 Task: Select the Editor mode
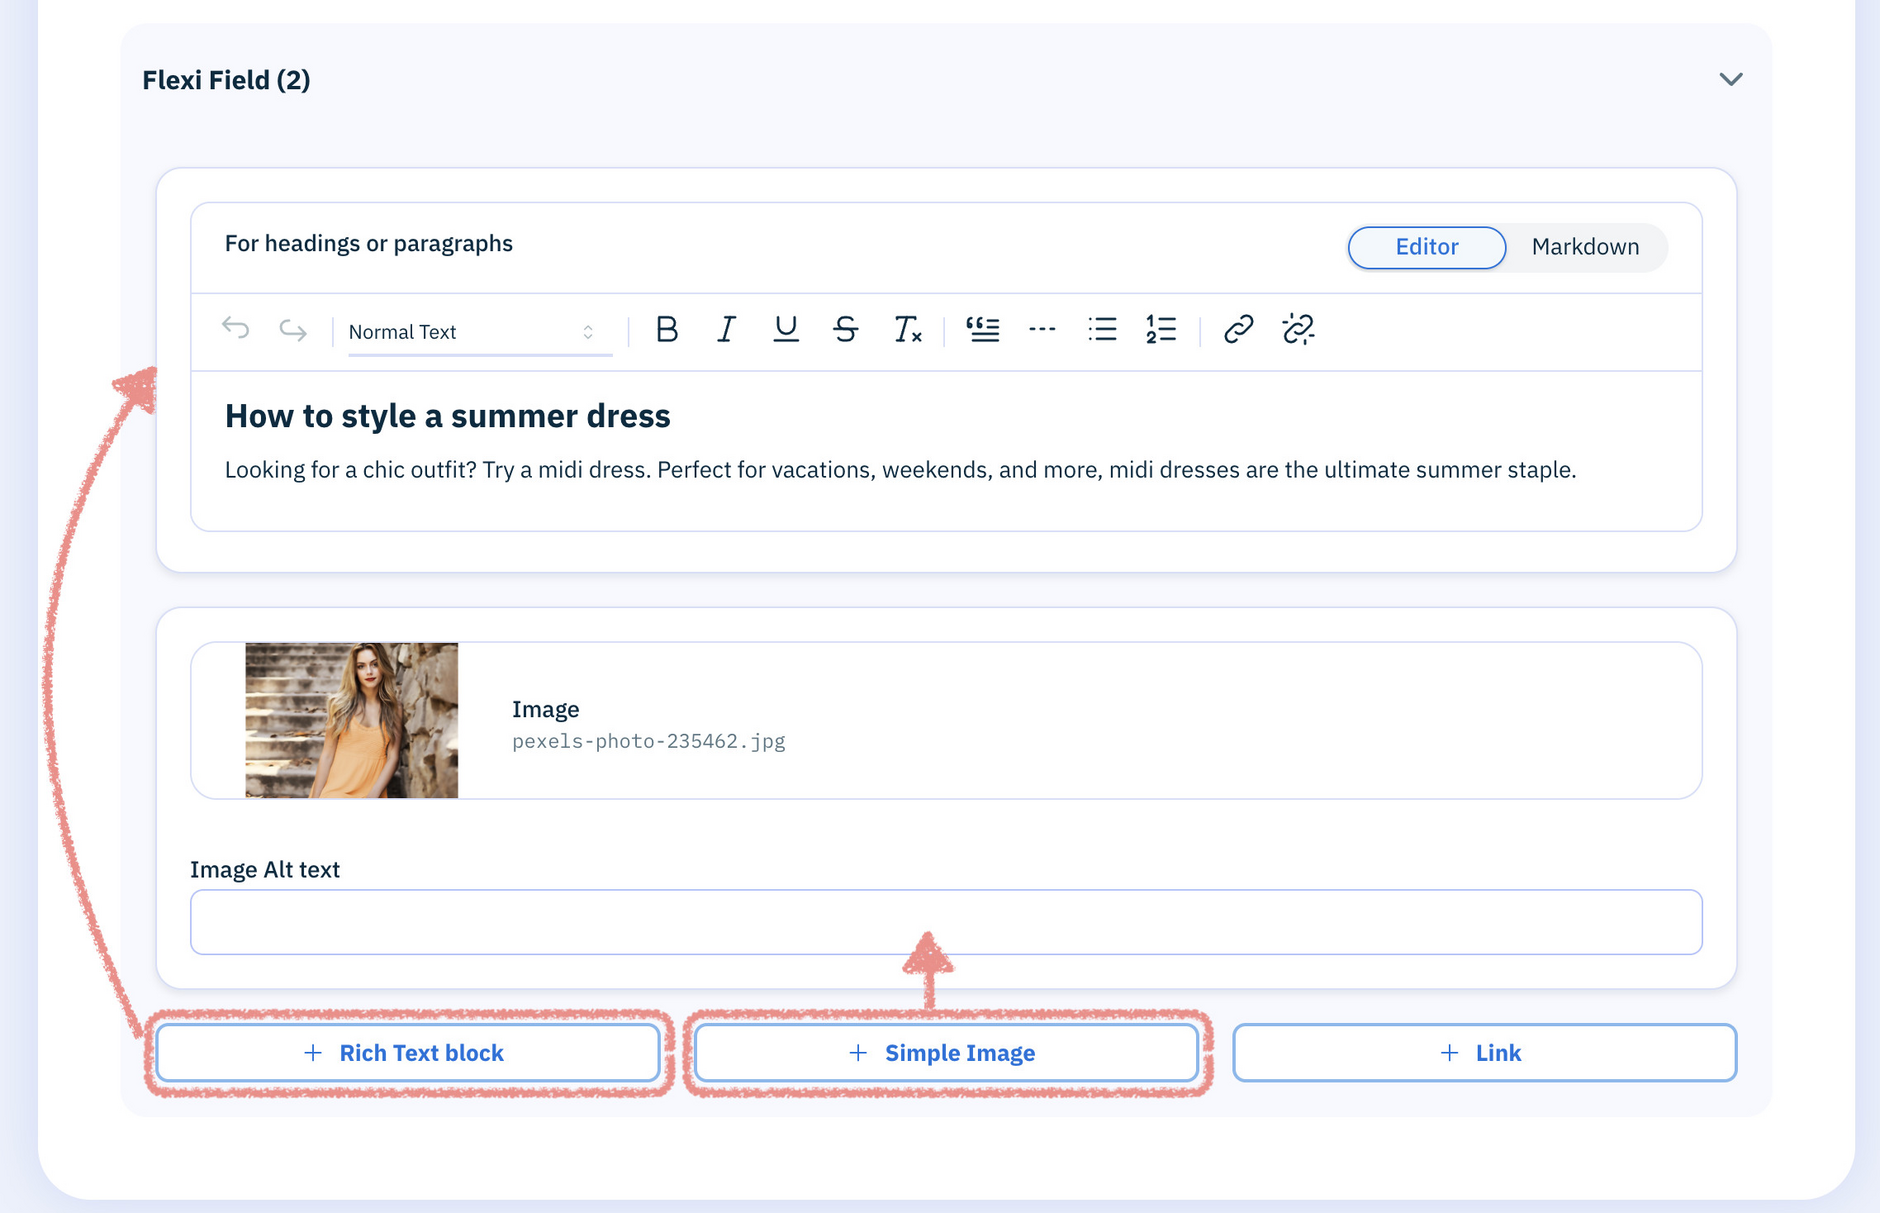[x=1426, y=247]
